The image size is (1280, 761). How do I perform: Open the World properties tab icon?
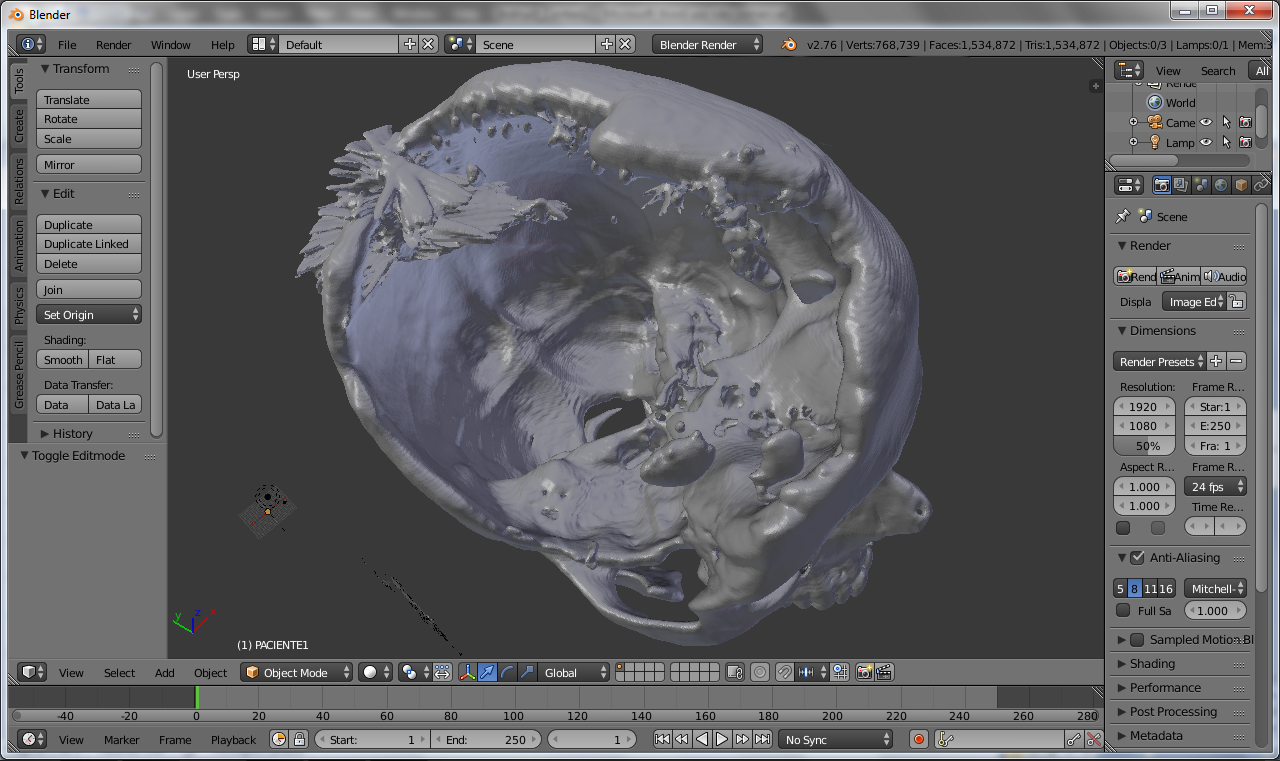(1221, 185)
